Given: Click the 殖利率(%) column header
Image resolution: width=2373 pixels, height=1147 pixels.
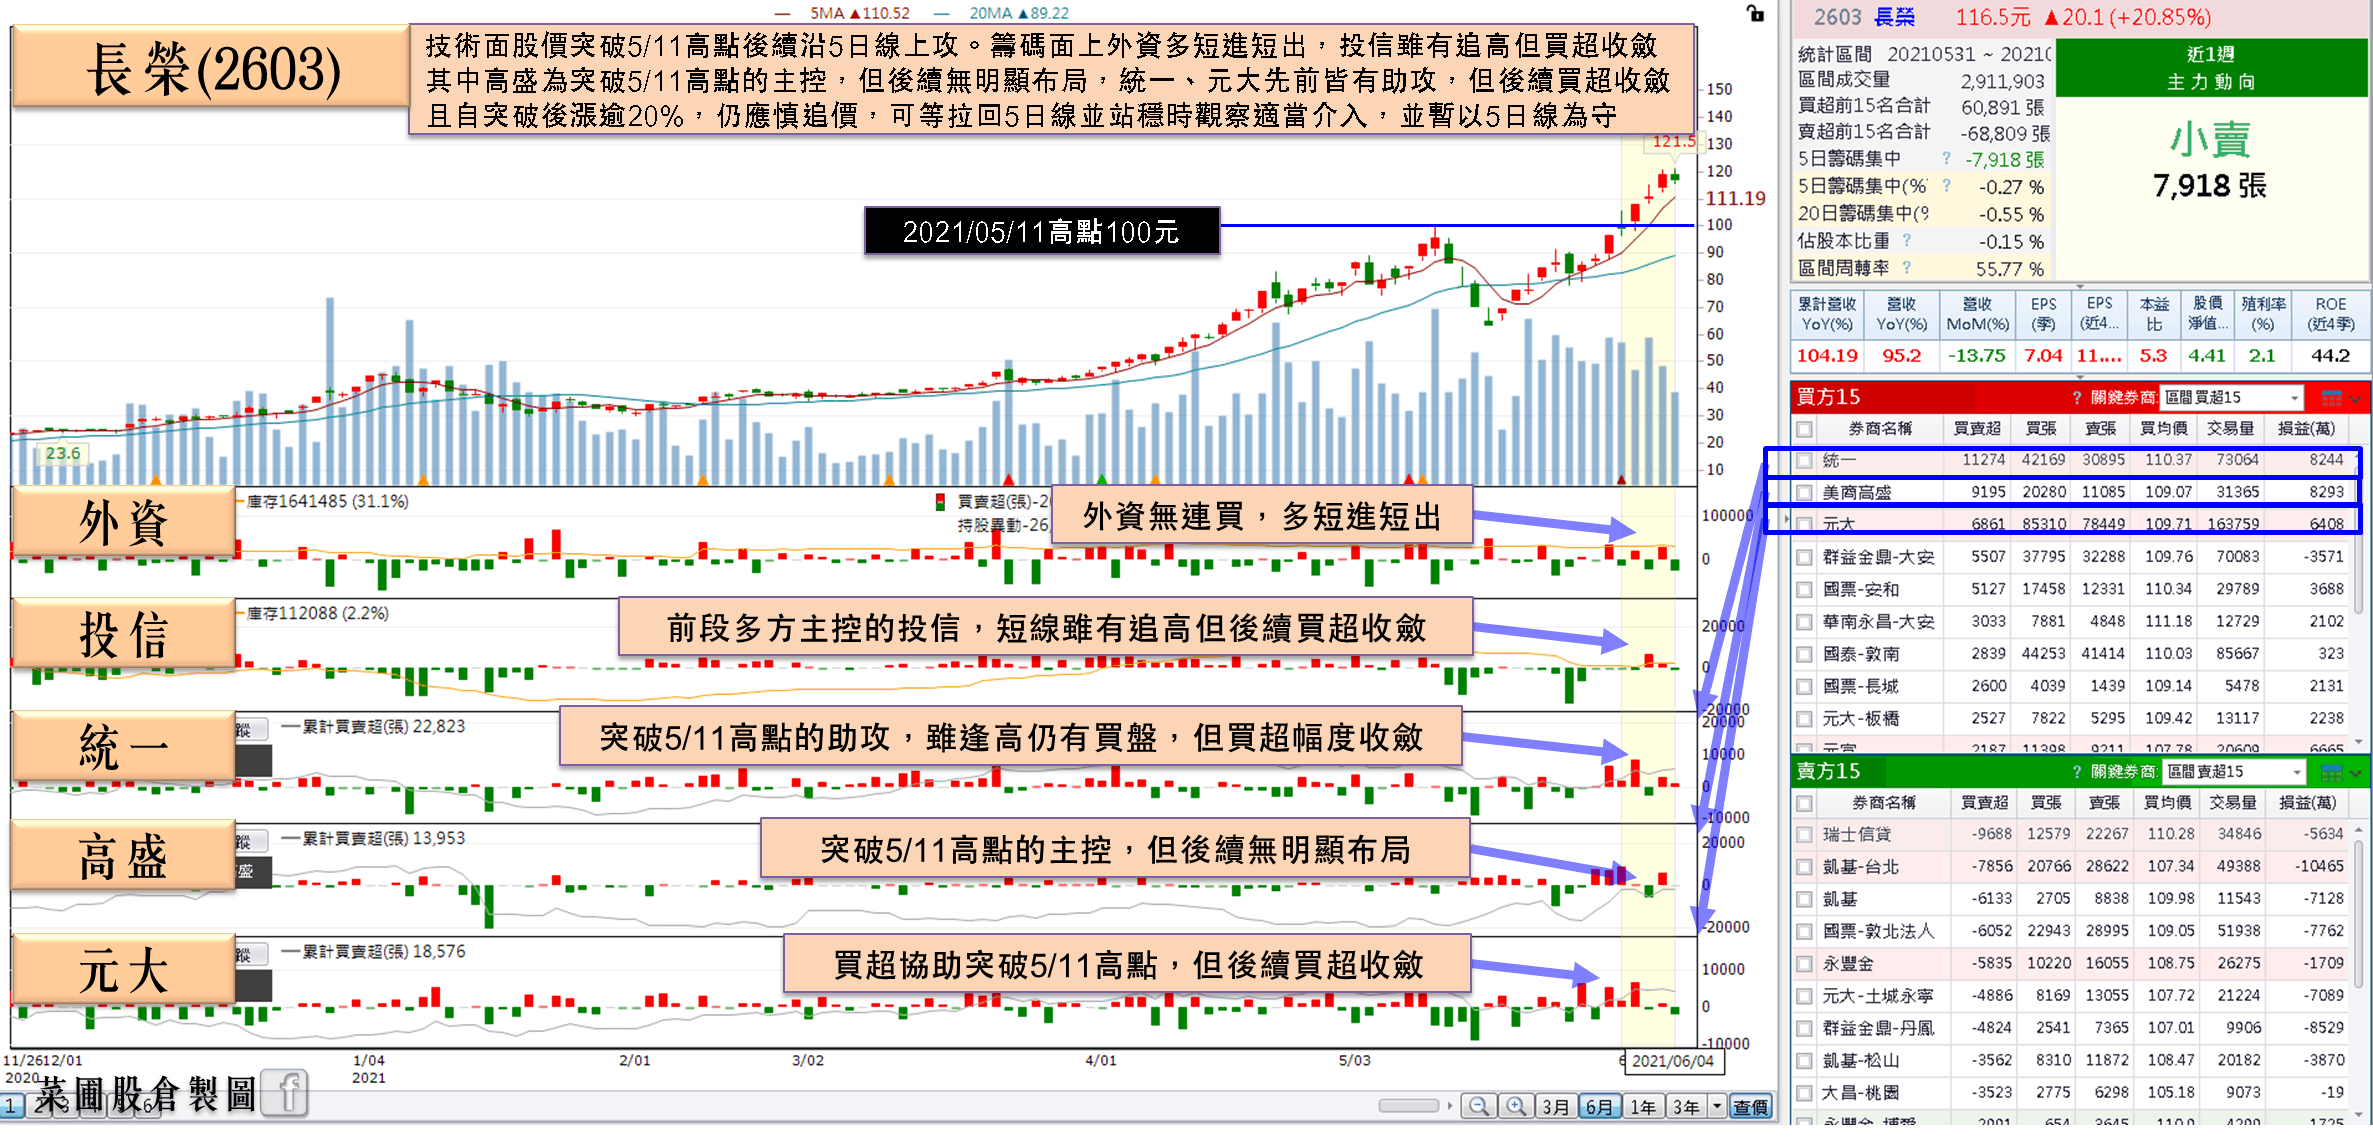Looking at the screenshot, I should pos(2263,314).
